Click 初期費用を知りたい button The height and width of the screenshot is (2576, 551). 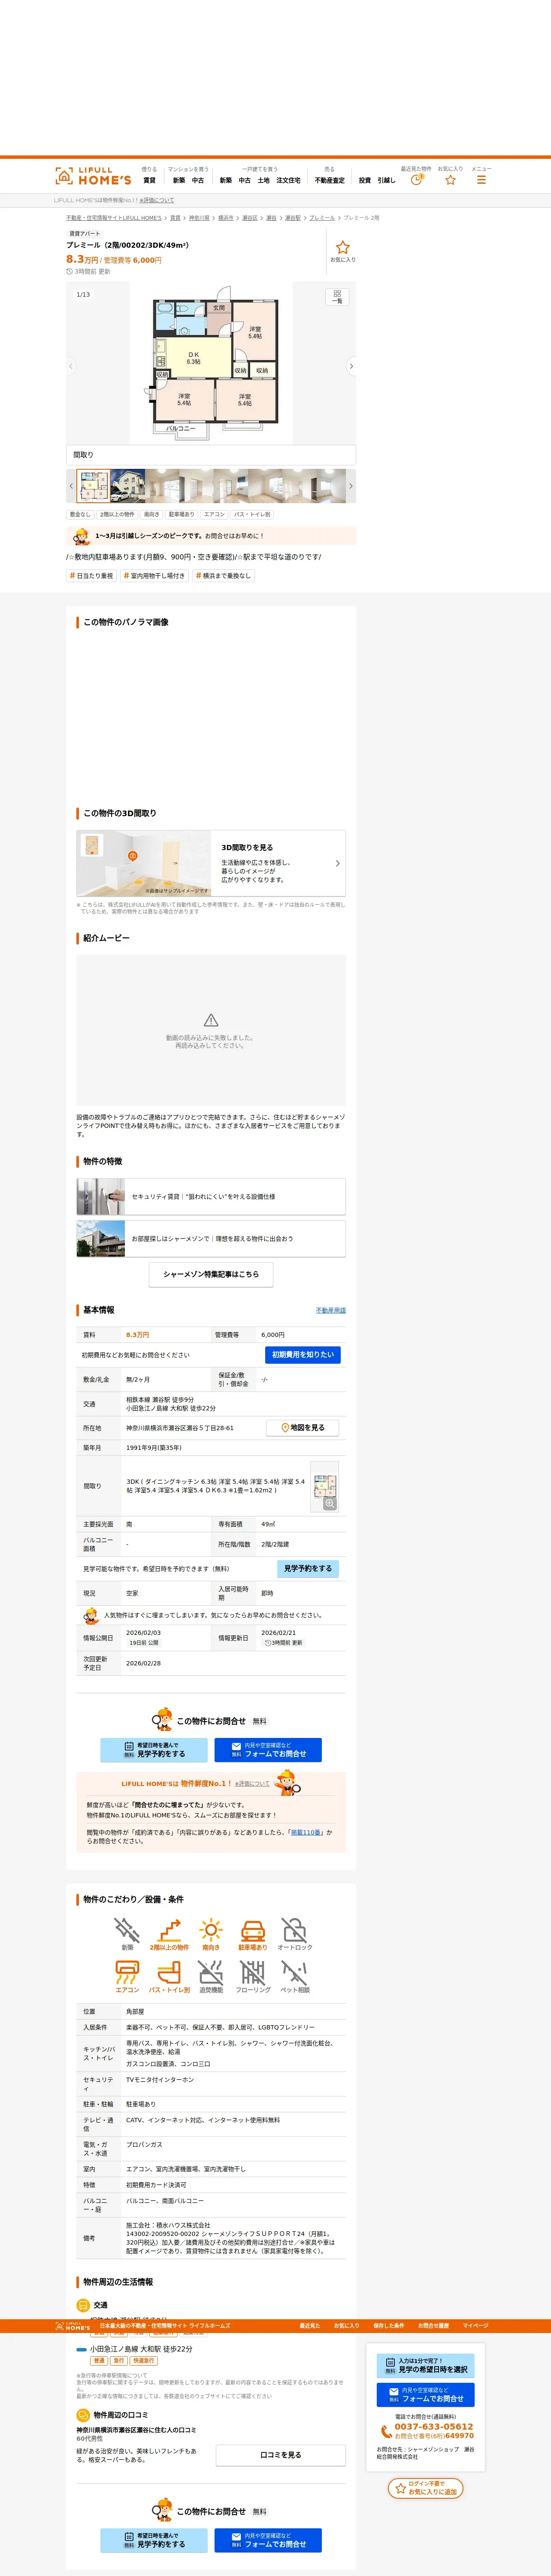click(303, 1355)
